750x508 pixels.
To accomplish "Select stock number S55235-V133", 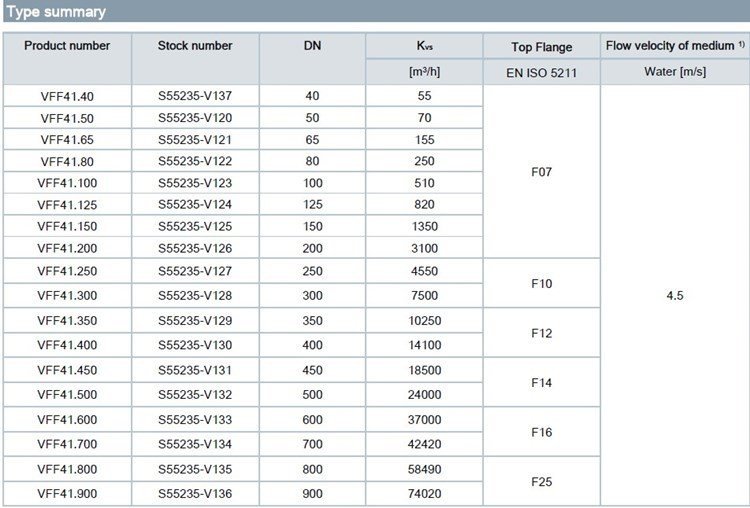I will (195, 420).
